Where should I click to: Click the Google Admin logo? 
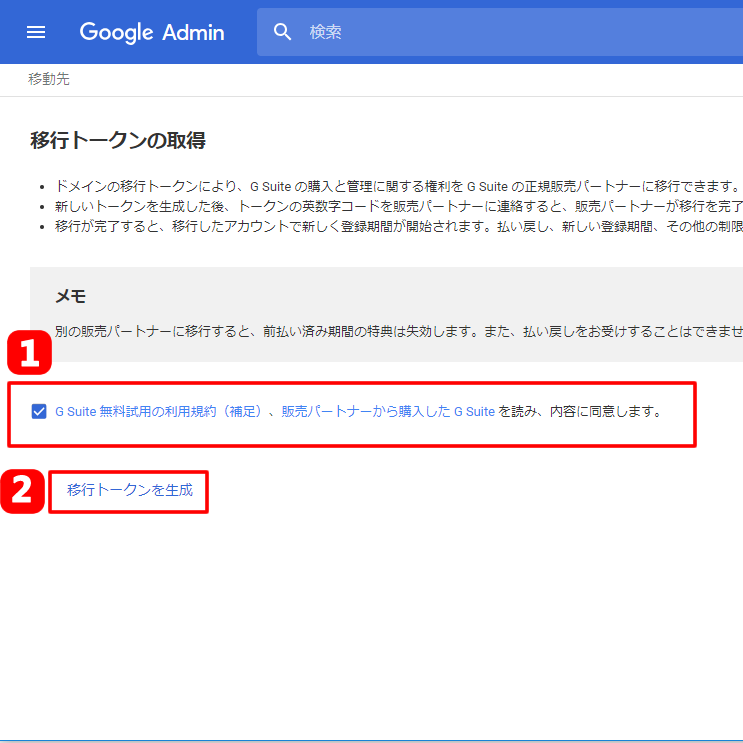point(152,32)
